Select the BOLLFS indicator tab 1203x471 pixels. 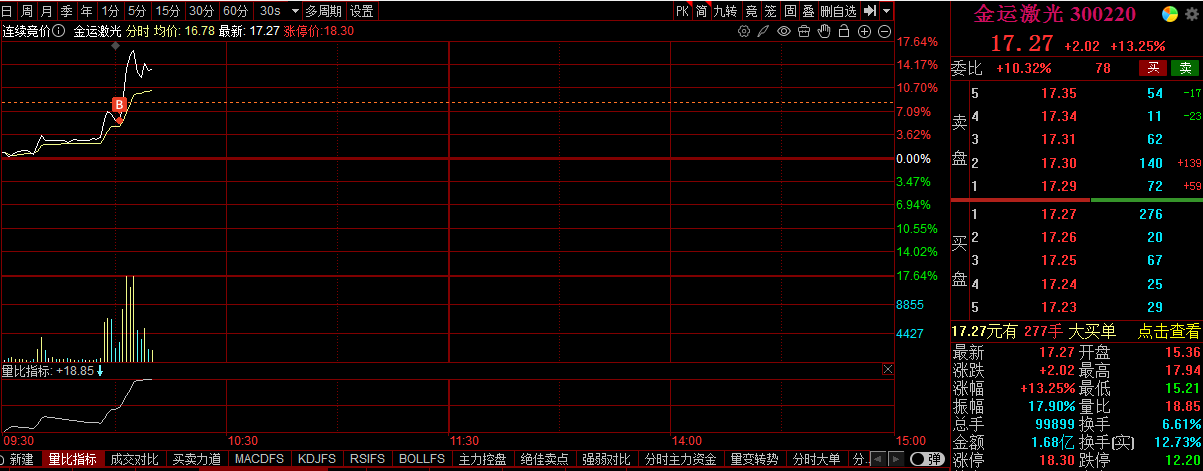(421, 460)
